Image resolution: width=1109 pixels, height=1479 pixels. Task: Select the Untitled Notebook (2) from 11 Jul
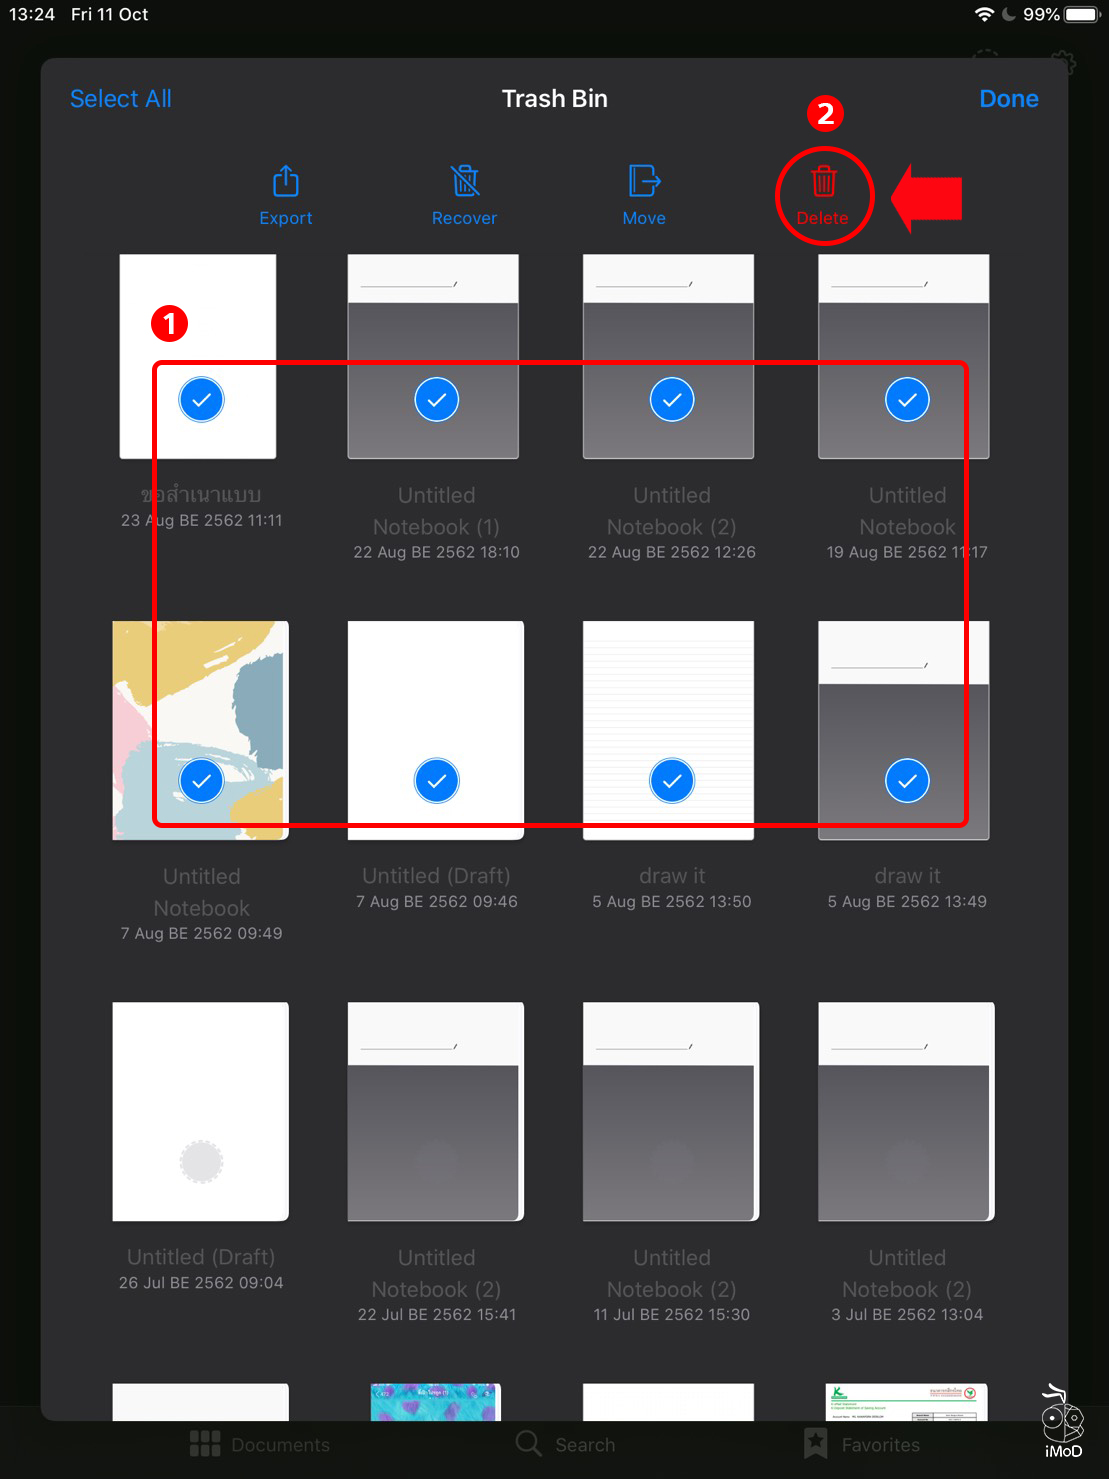click(670, 1110)
